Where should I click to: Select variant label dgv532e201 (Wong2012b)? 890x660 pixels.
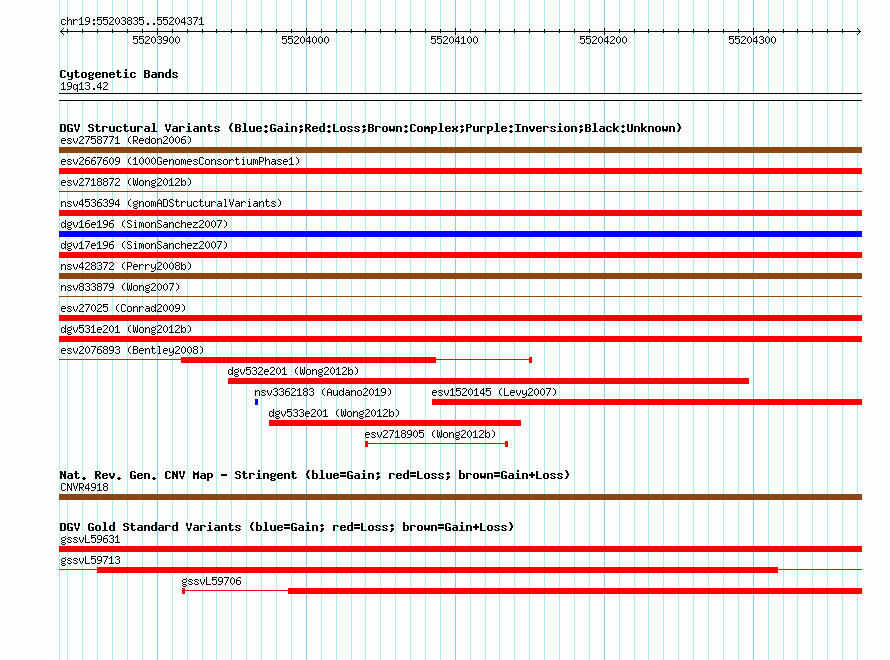293,371
